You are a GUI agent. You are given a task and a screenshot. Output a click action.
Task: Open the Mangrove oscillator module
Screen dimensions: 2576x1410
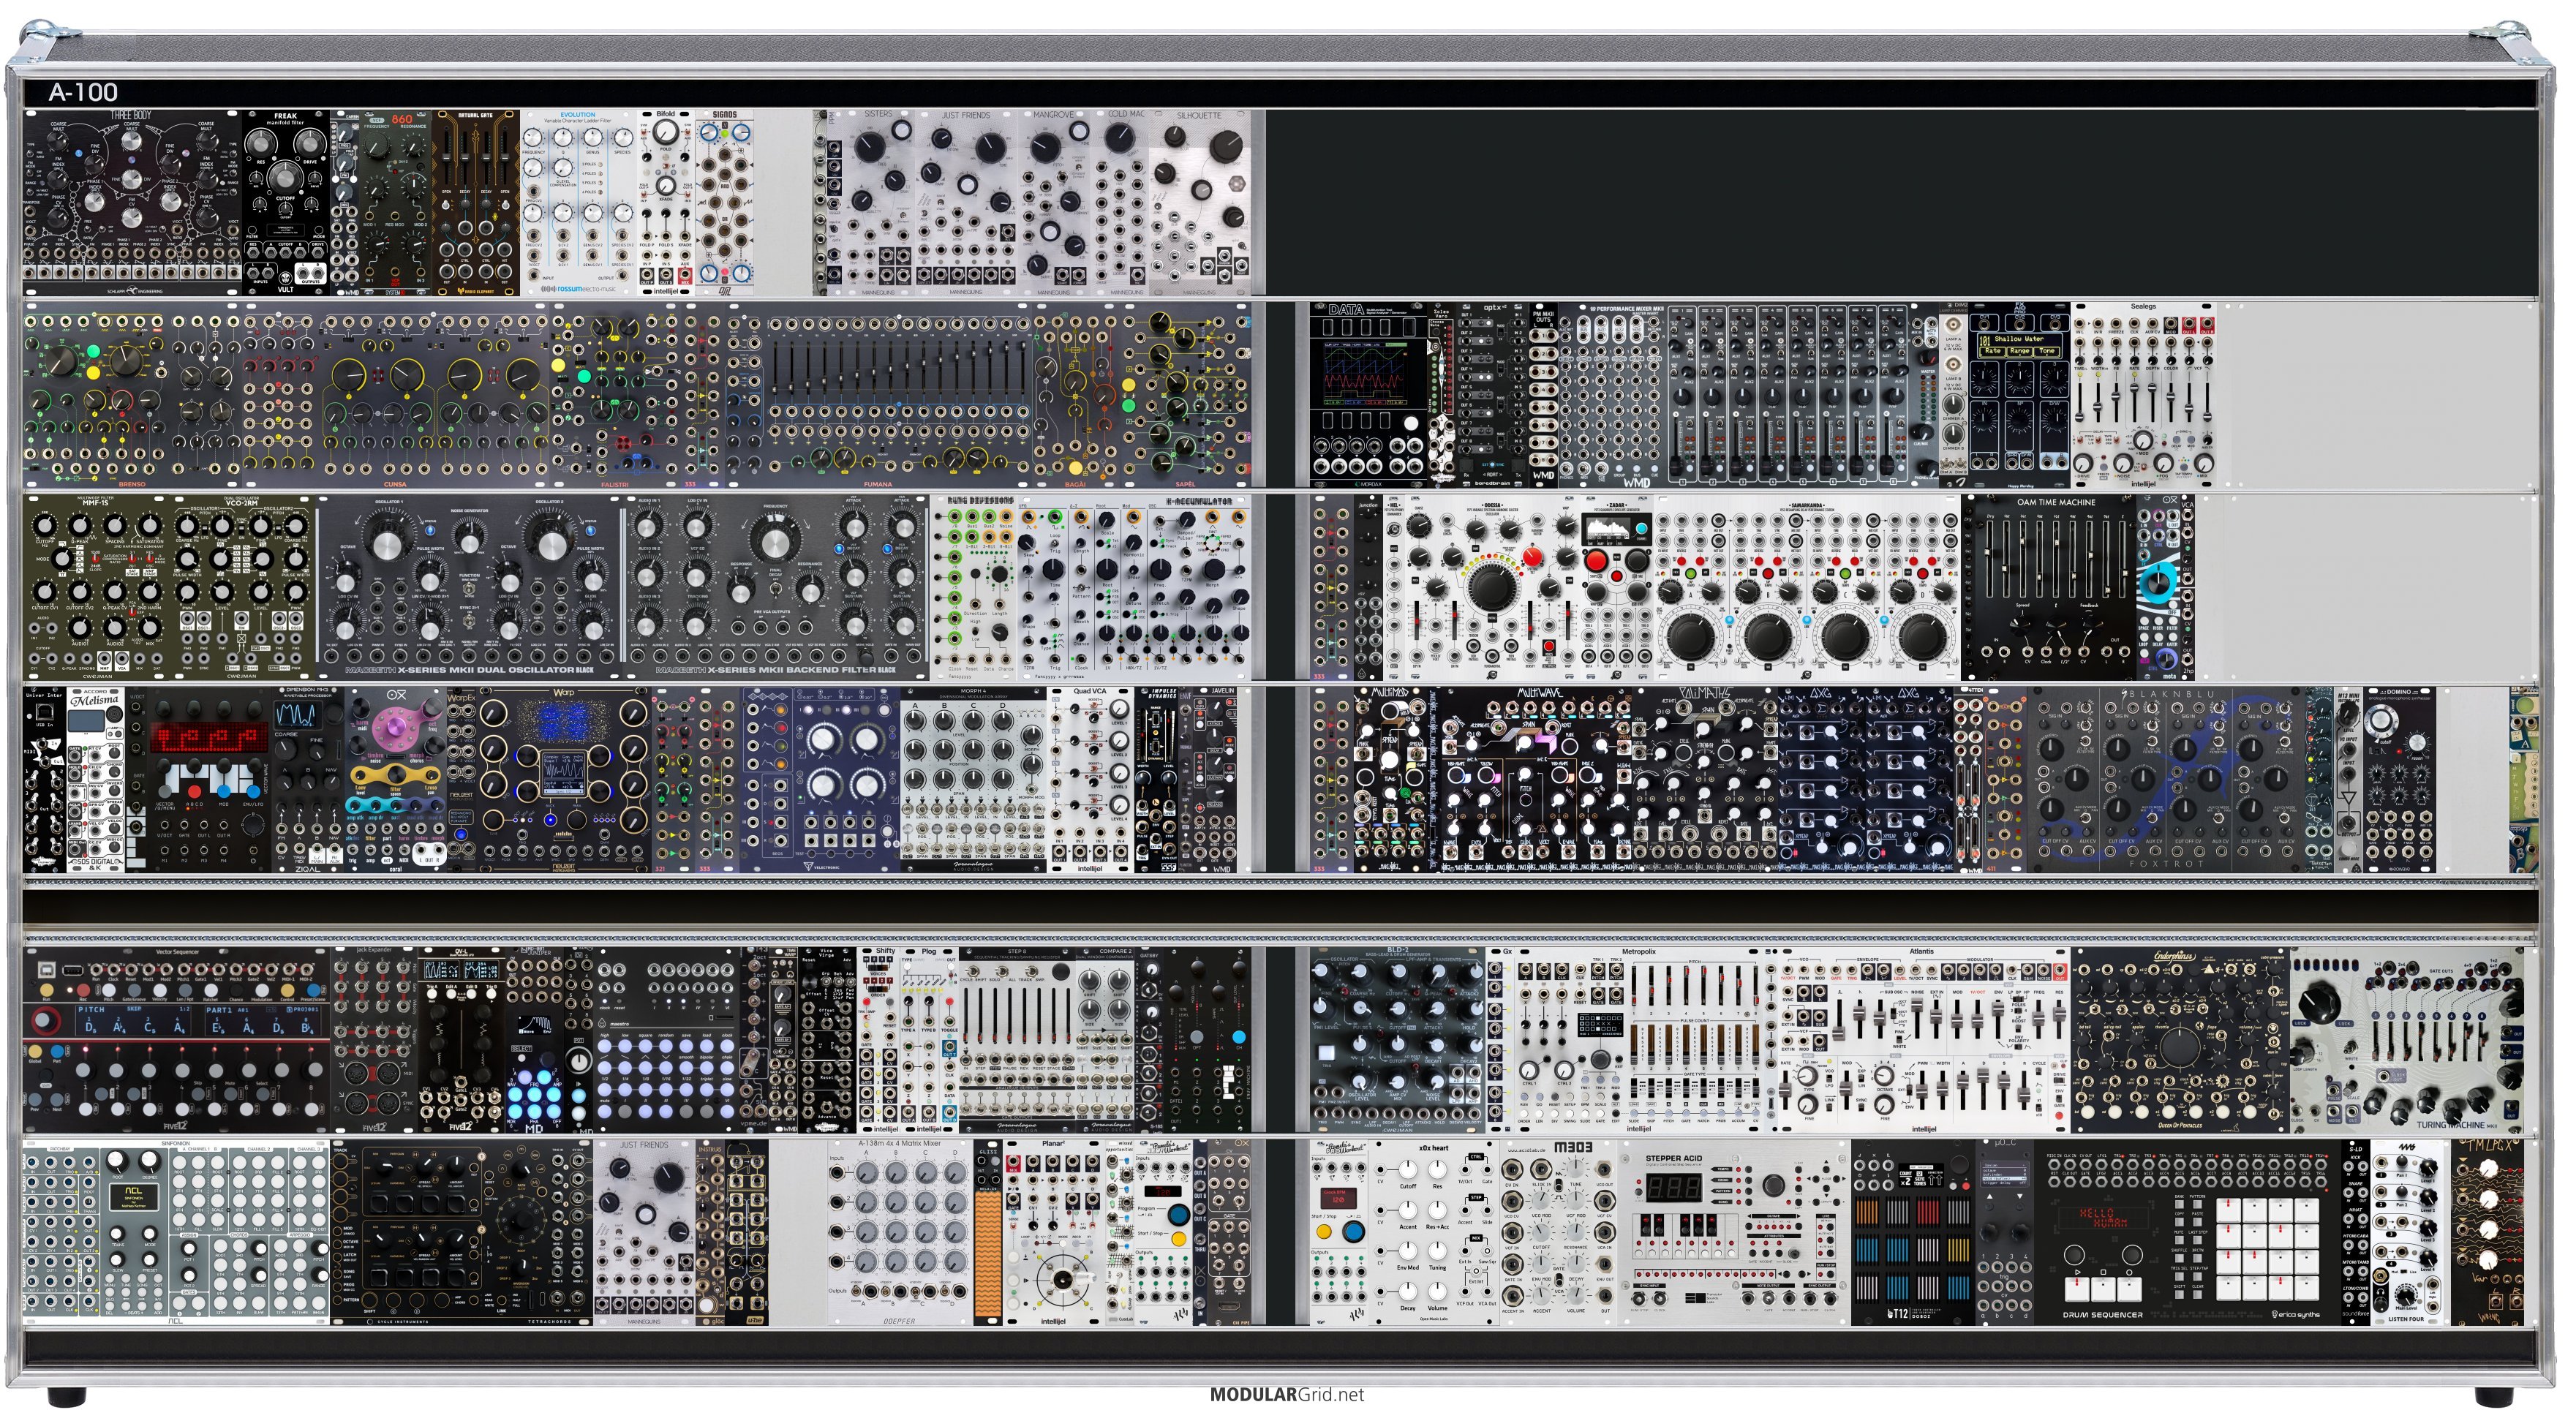point(1053,203)
